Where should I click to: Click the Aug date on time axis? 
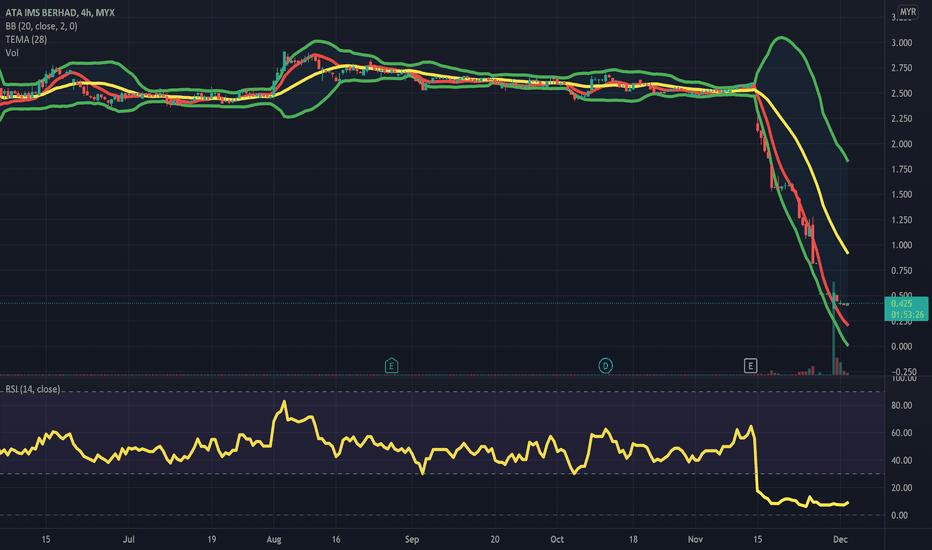coord(274,539)
